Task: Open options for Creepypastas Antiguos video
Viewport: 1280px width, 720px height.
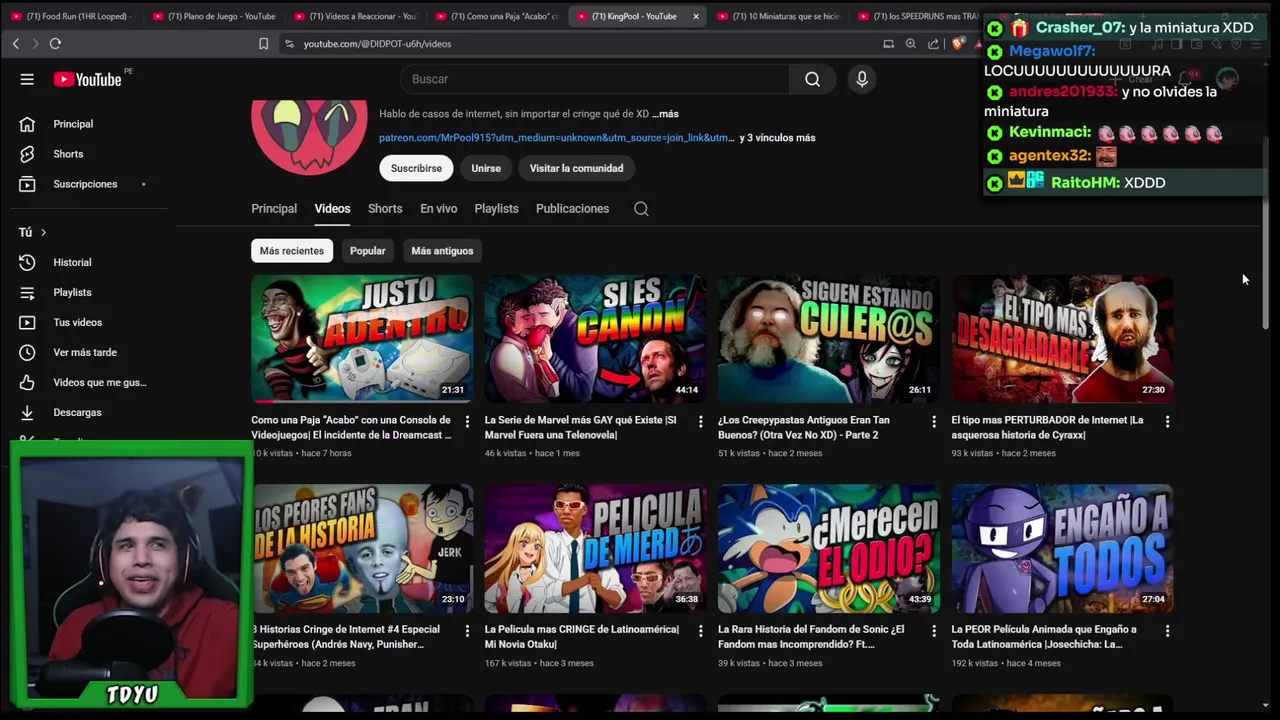Action: pyautogui.click(x=934, y=422)
